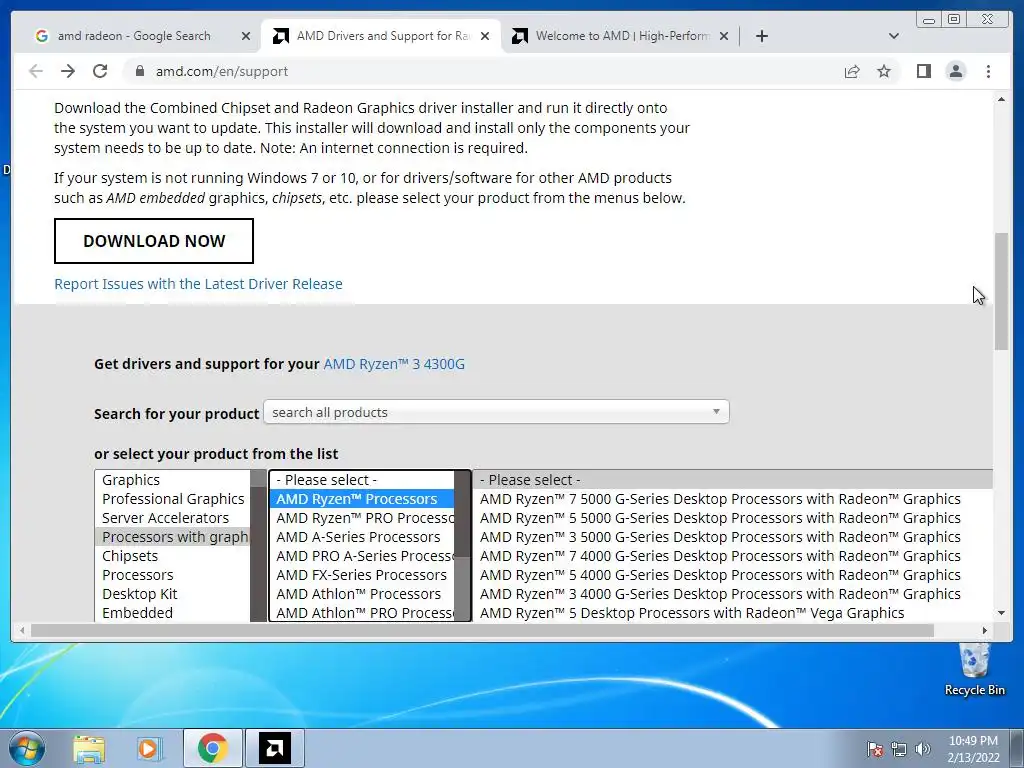The image size is (1024, 768).
Task: Open volume control in system tray
Action: tap(923, 749)
